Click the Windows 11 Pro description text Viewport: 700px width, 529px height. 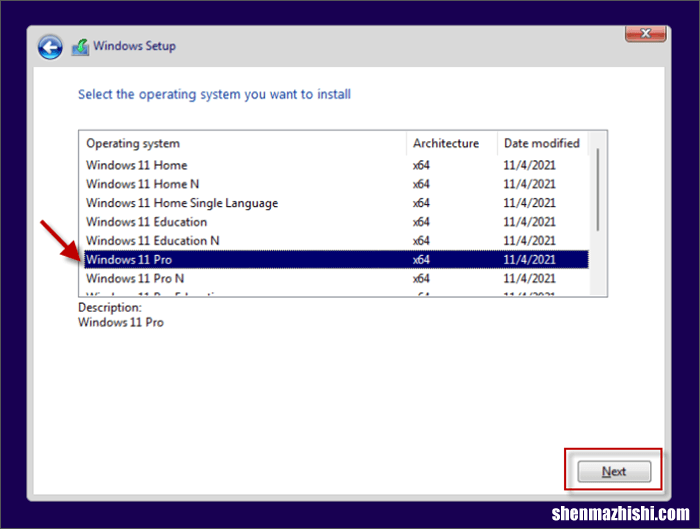[121, 322]
